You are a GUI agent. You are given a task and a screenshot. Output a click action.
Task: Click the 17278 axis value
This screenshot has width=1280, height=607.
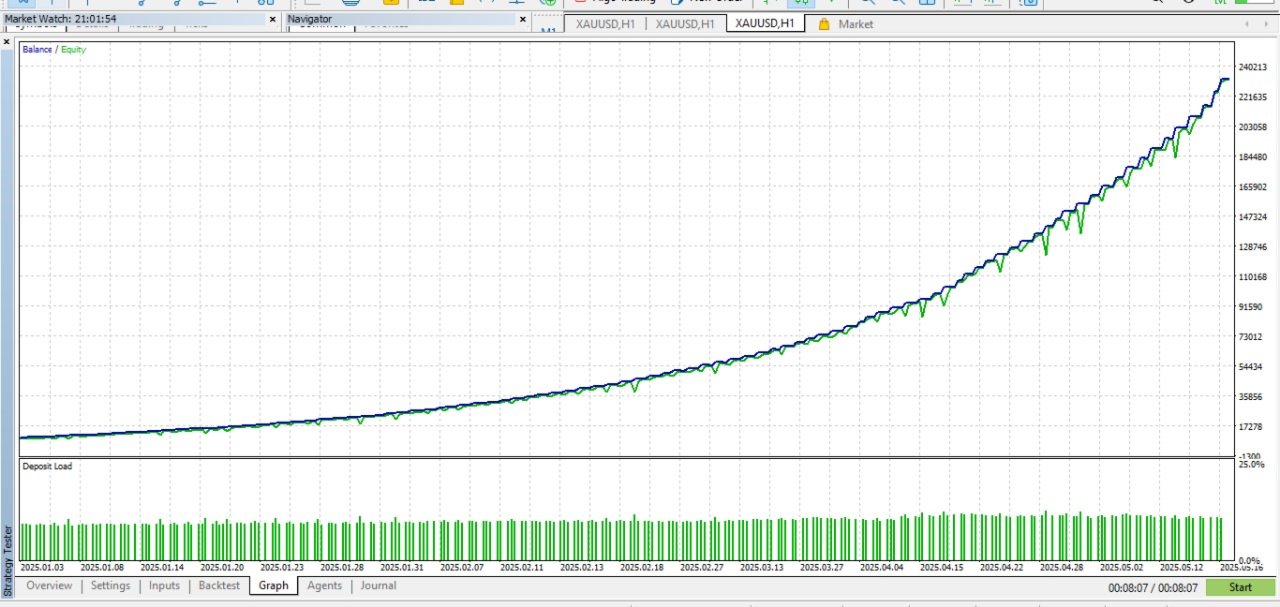(1252, 427)
